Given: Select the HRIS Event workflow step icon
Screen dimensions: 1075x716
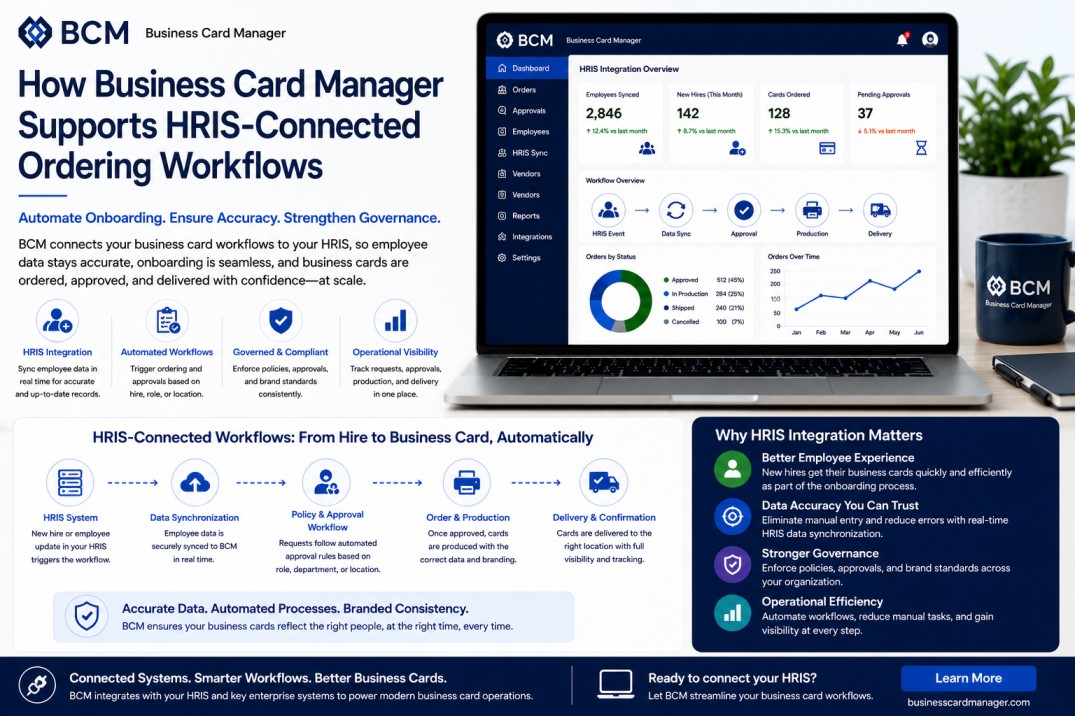Looking at the screenshot, I should 608,210.
